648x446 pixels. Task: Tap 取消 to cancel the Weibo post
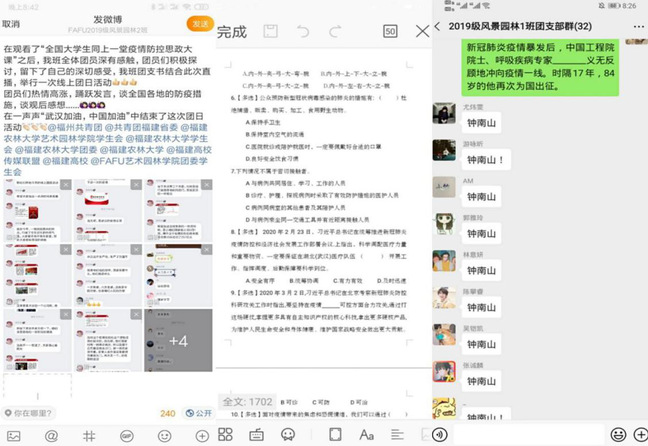[15, 22]
